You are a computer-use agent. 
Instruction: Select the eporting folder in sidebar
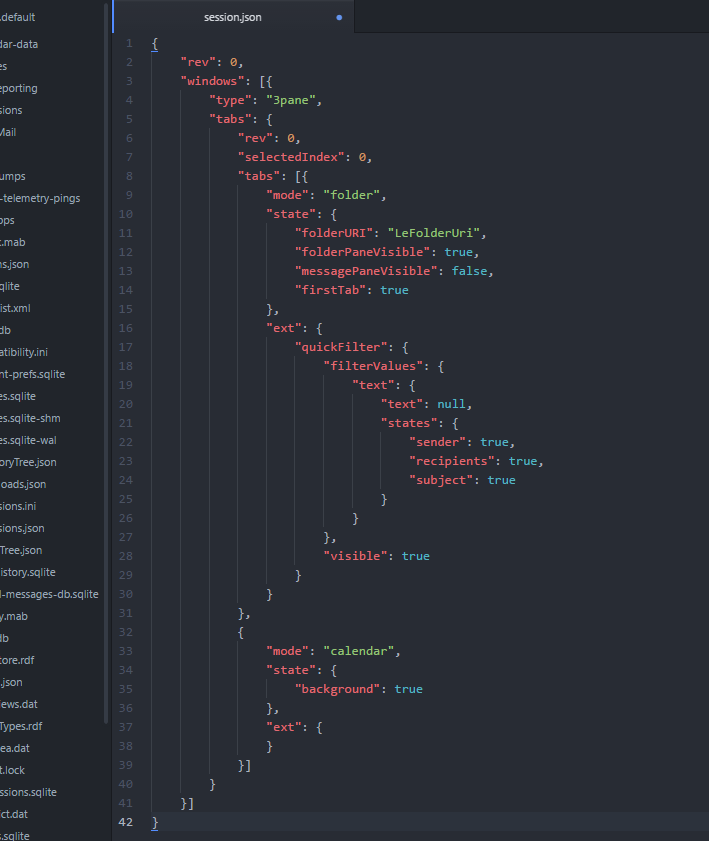tap(19, 88)
